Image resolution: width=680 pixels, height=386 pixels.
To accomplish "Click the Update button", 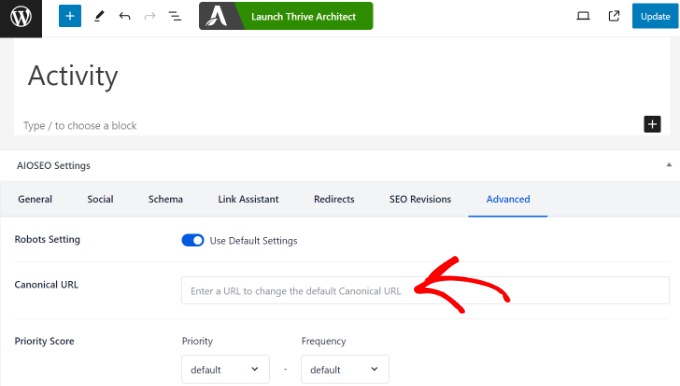I will pos(655,16).
